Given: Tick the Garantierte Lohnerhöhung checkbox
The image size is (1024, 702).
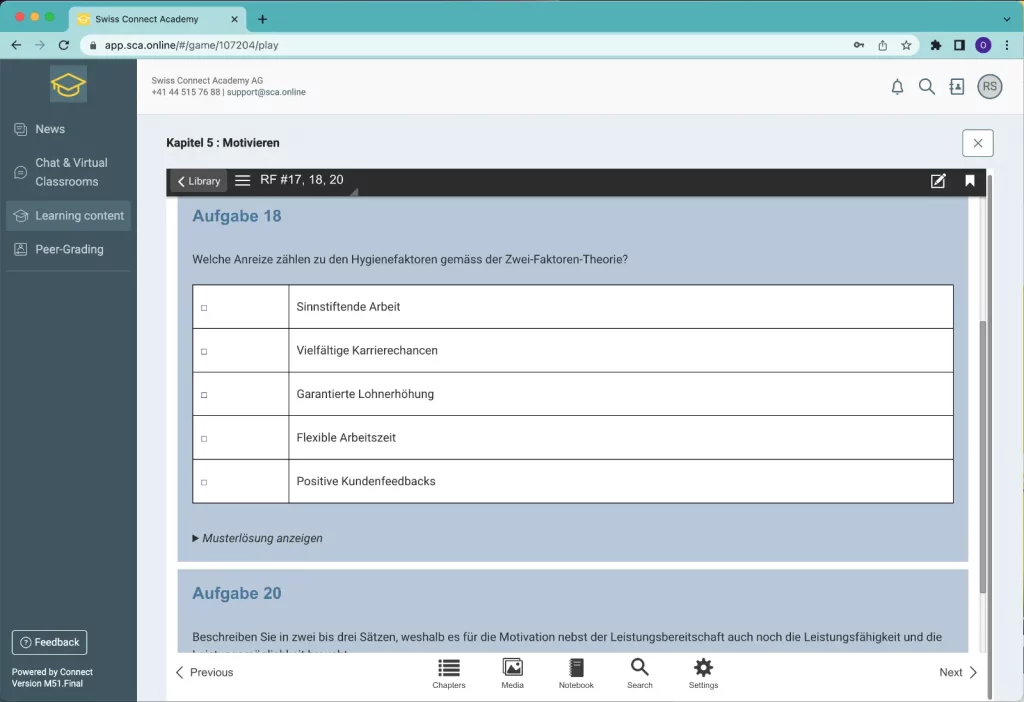Looking at the screenshot, I should coord(204,395).
